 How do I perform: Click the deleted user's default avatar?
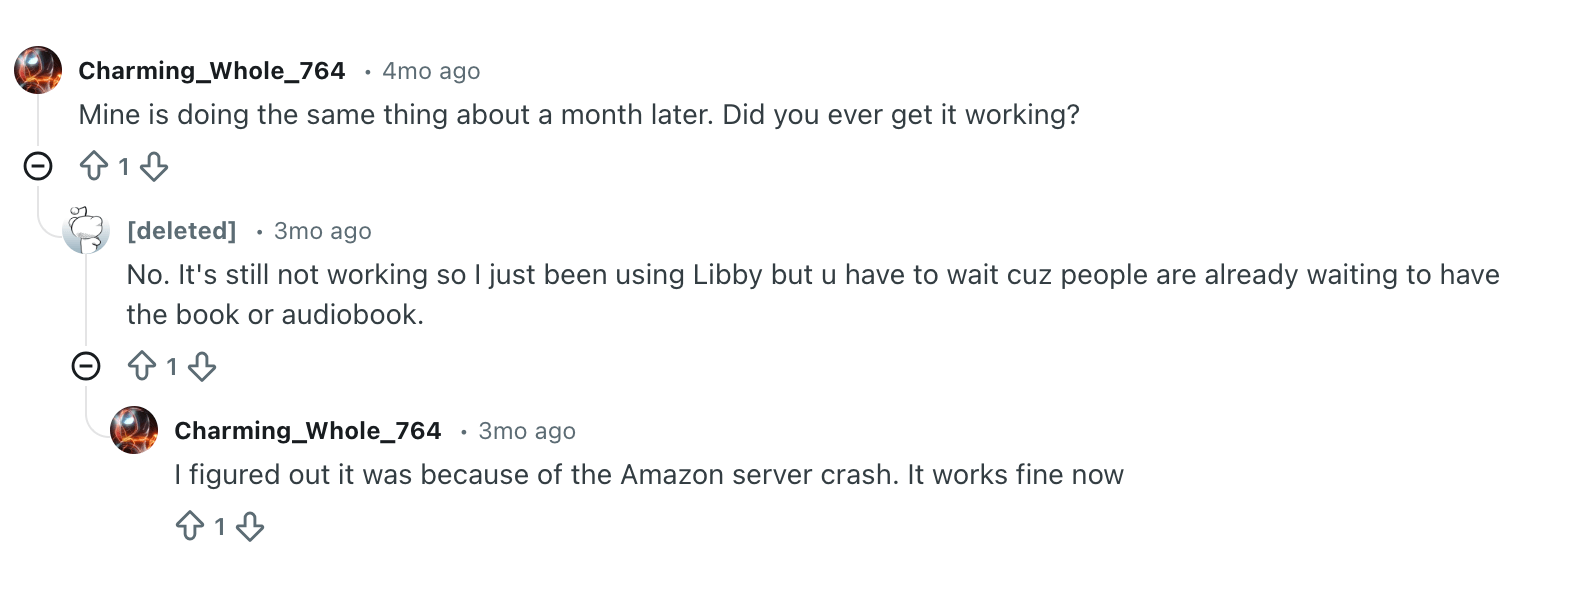tap(86, 230)
